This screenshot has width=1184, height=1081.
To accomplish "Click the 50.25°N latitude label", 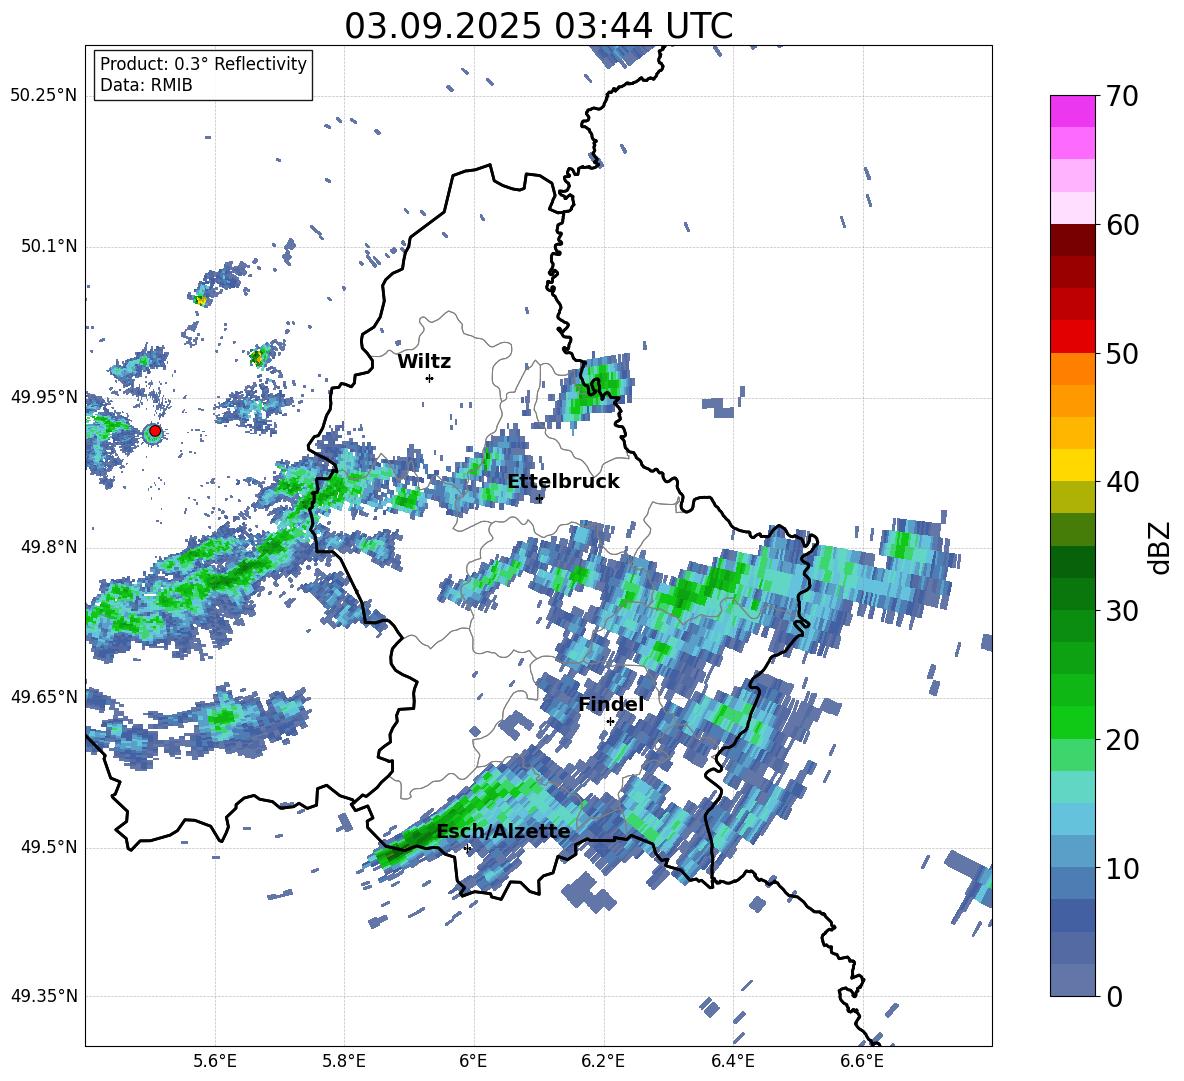I will point(44,96).
